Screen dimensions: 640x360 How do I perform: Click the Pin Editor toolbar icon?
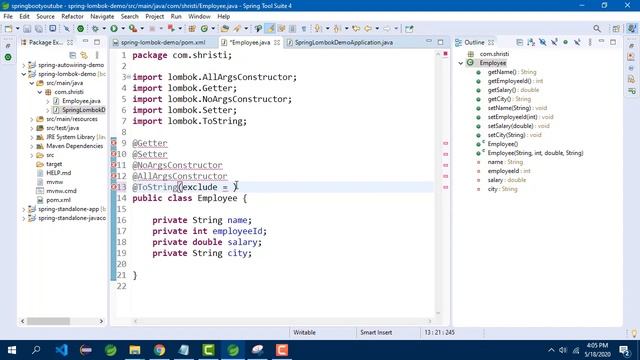tap(409, 29)
